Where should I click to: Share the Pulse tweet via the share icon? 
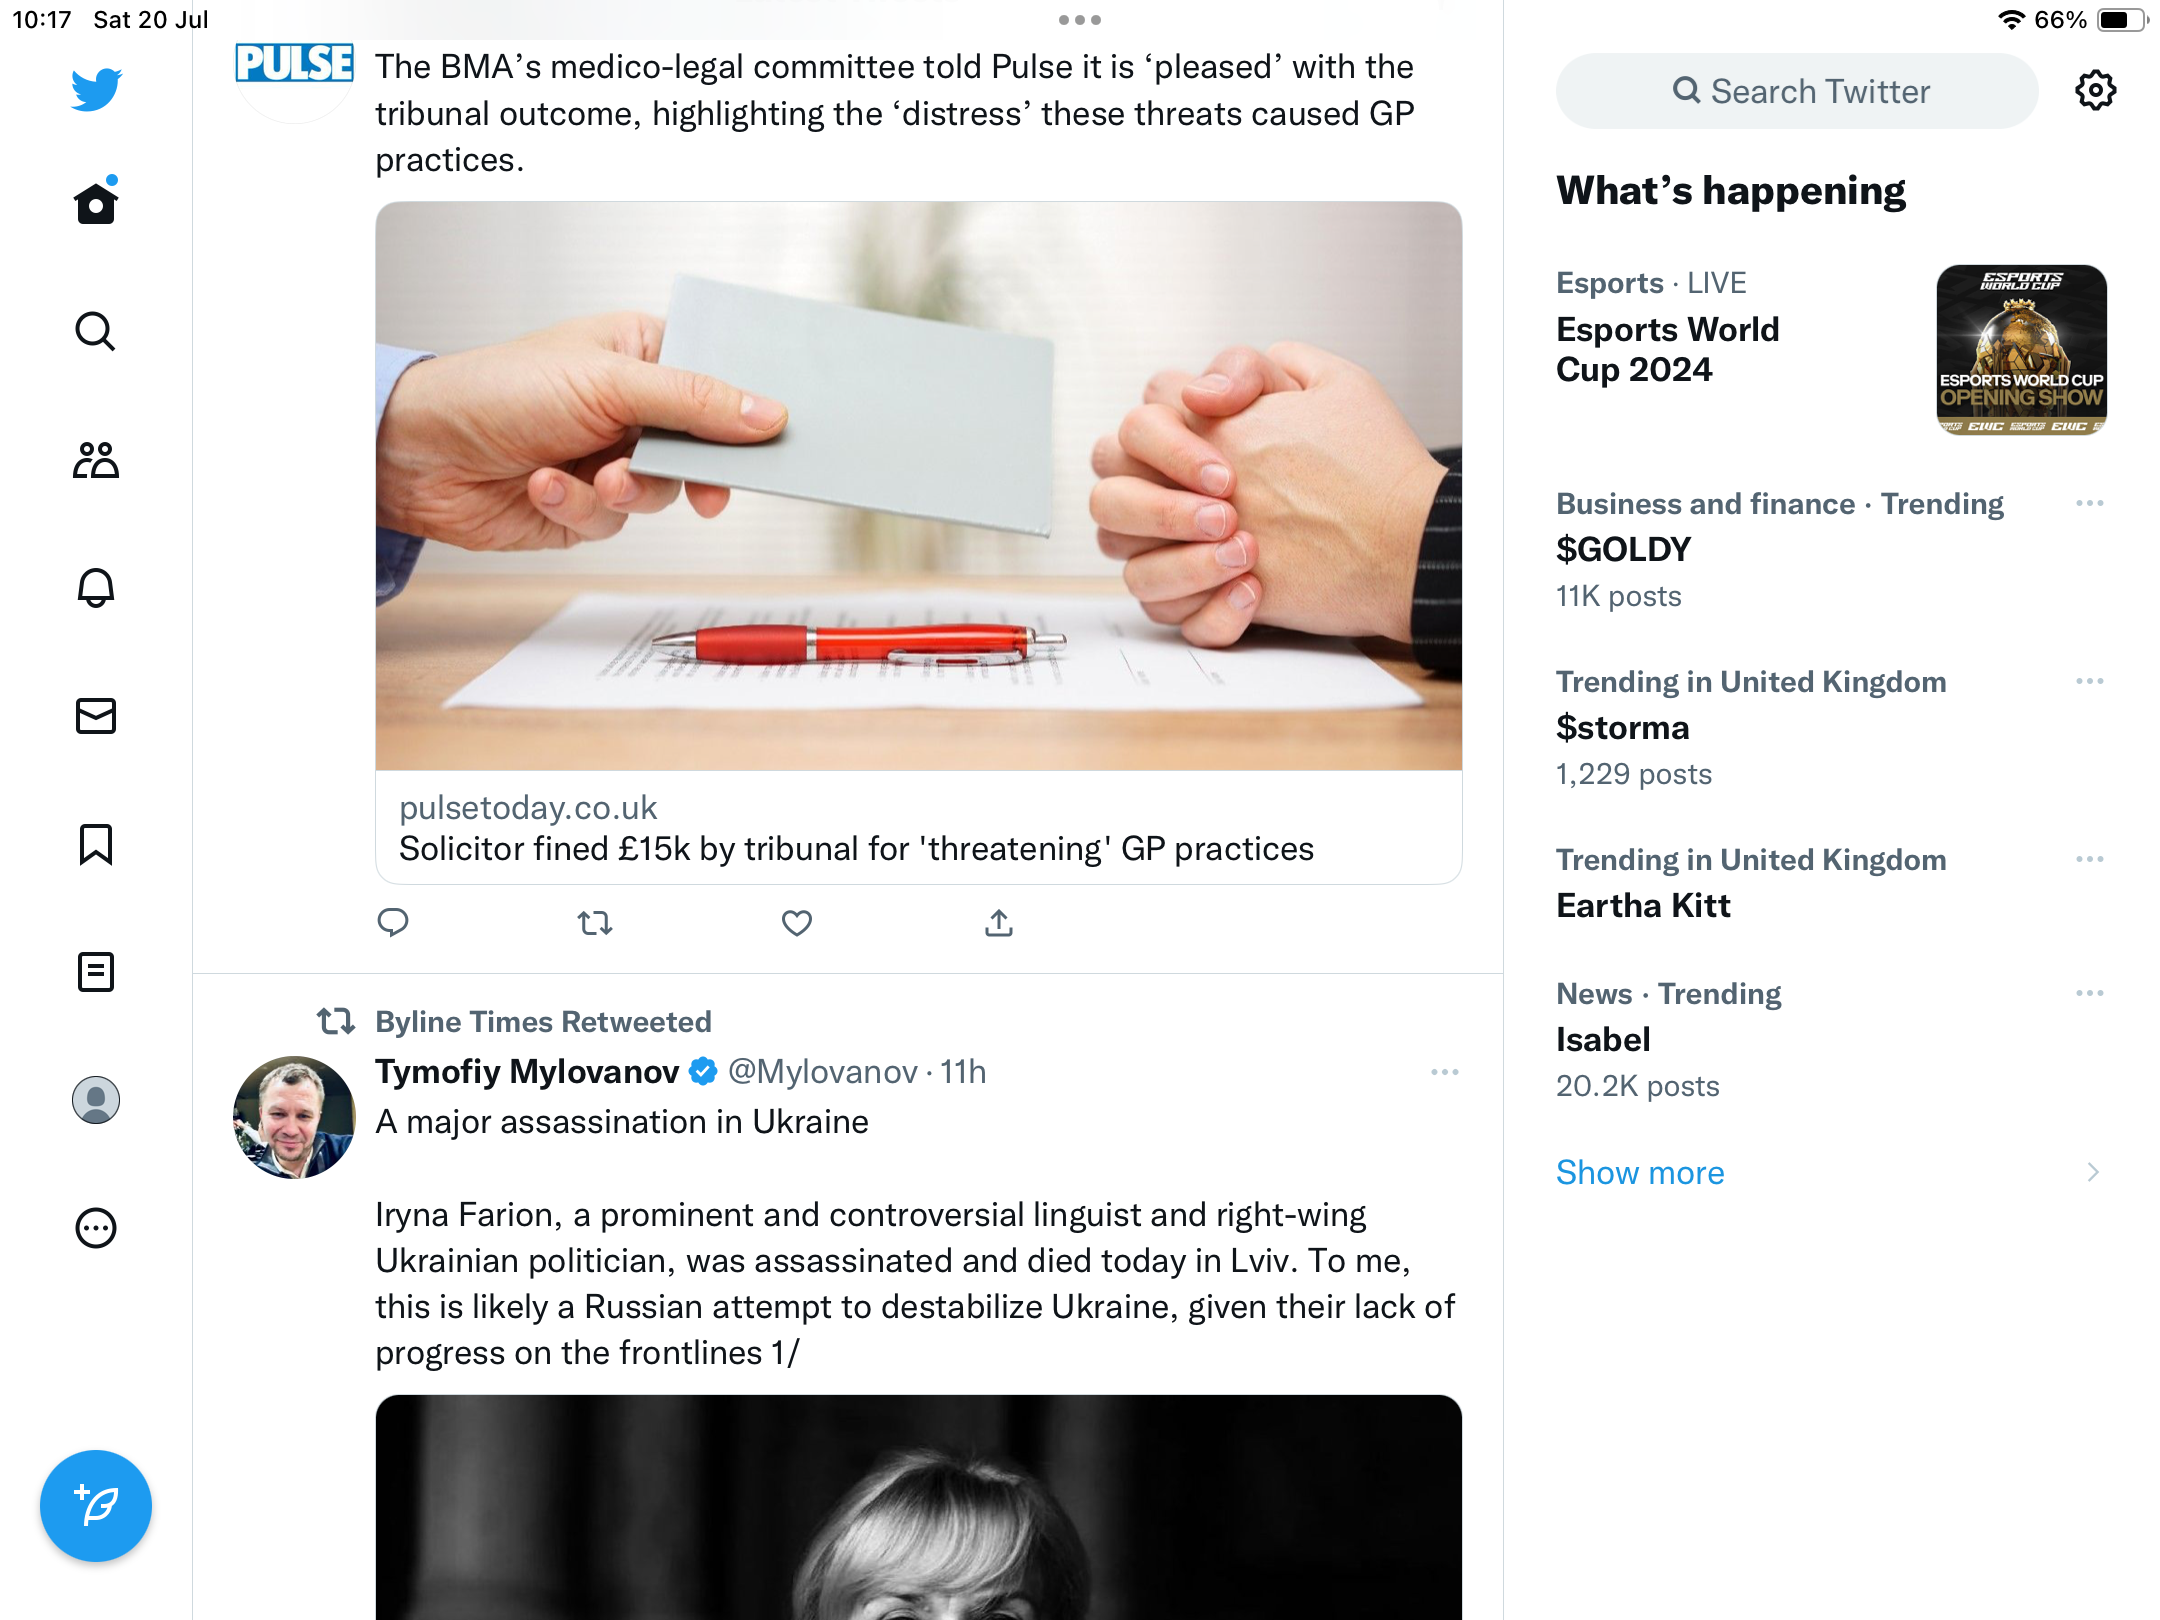(x=998, y=922)
